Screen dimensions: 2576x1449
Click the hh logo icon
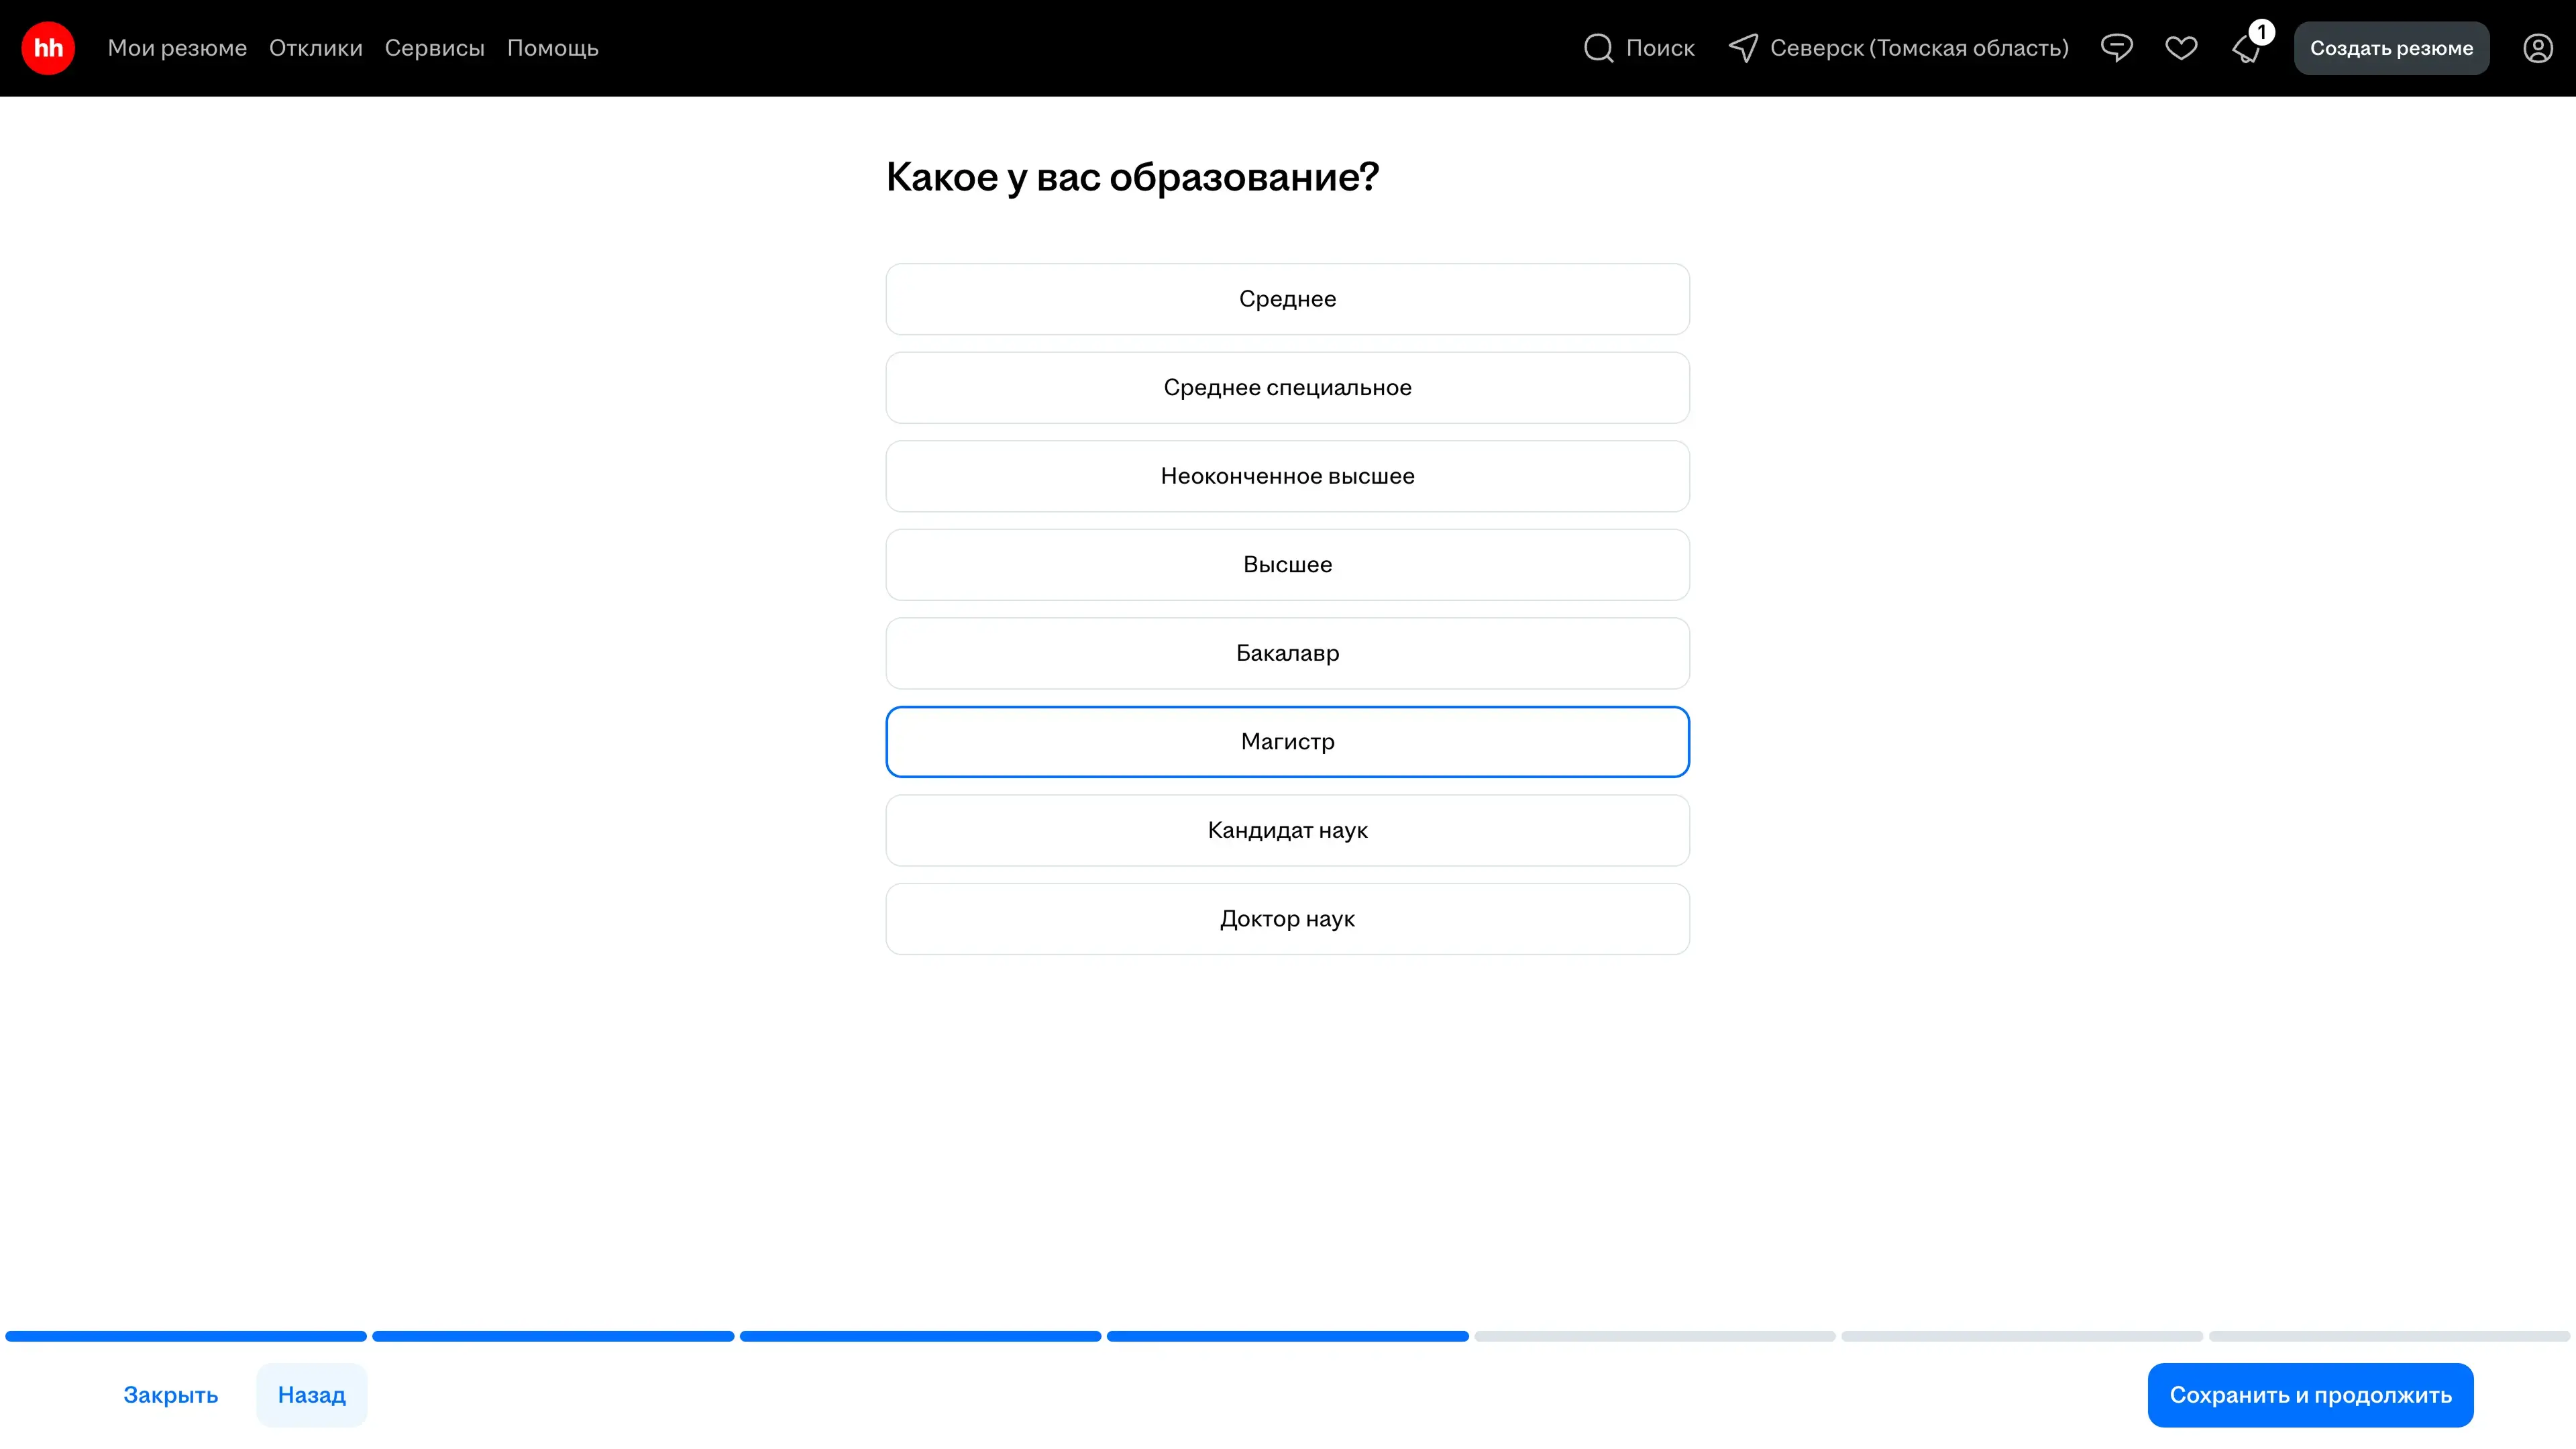click(x=48, y=48)
